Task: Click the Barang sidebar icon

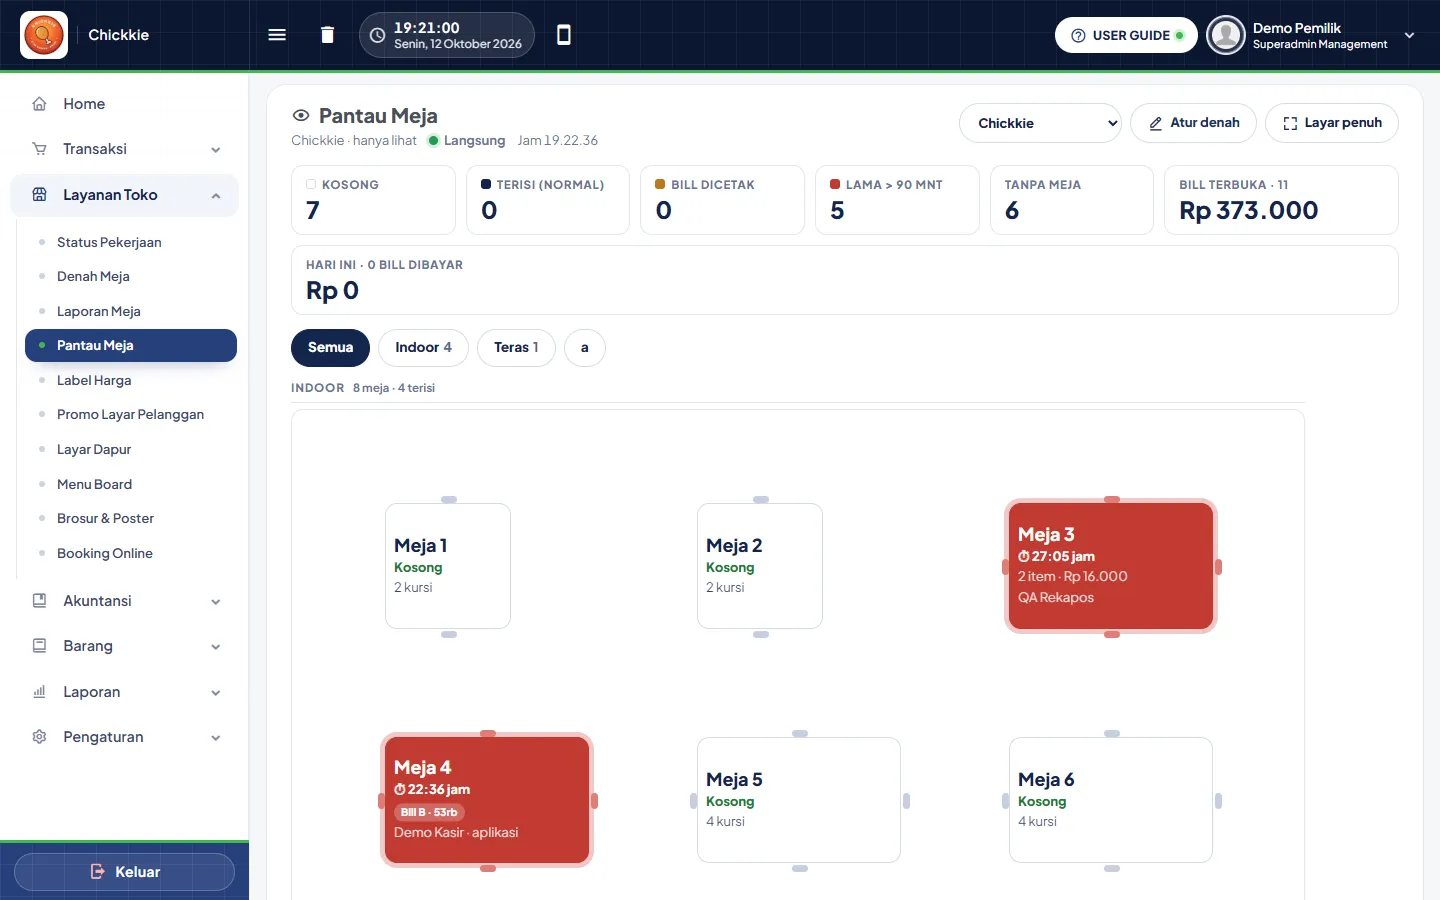Action: [x=40, y=646]
